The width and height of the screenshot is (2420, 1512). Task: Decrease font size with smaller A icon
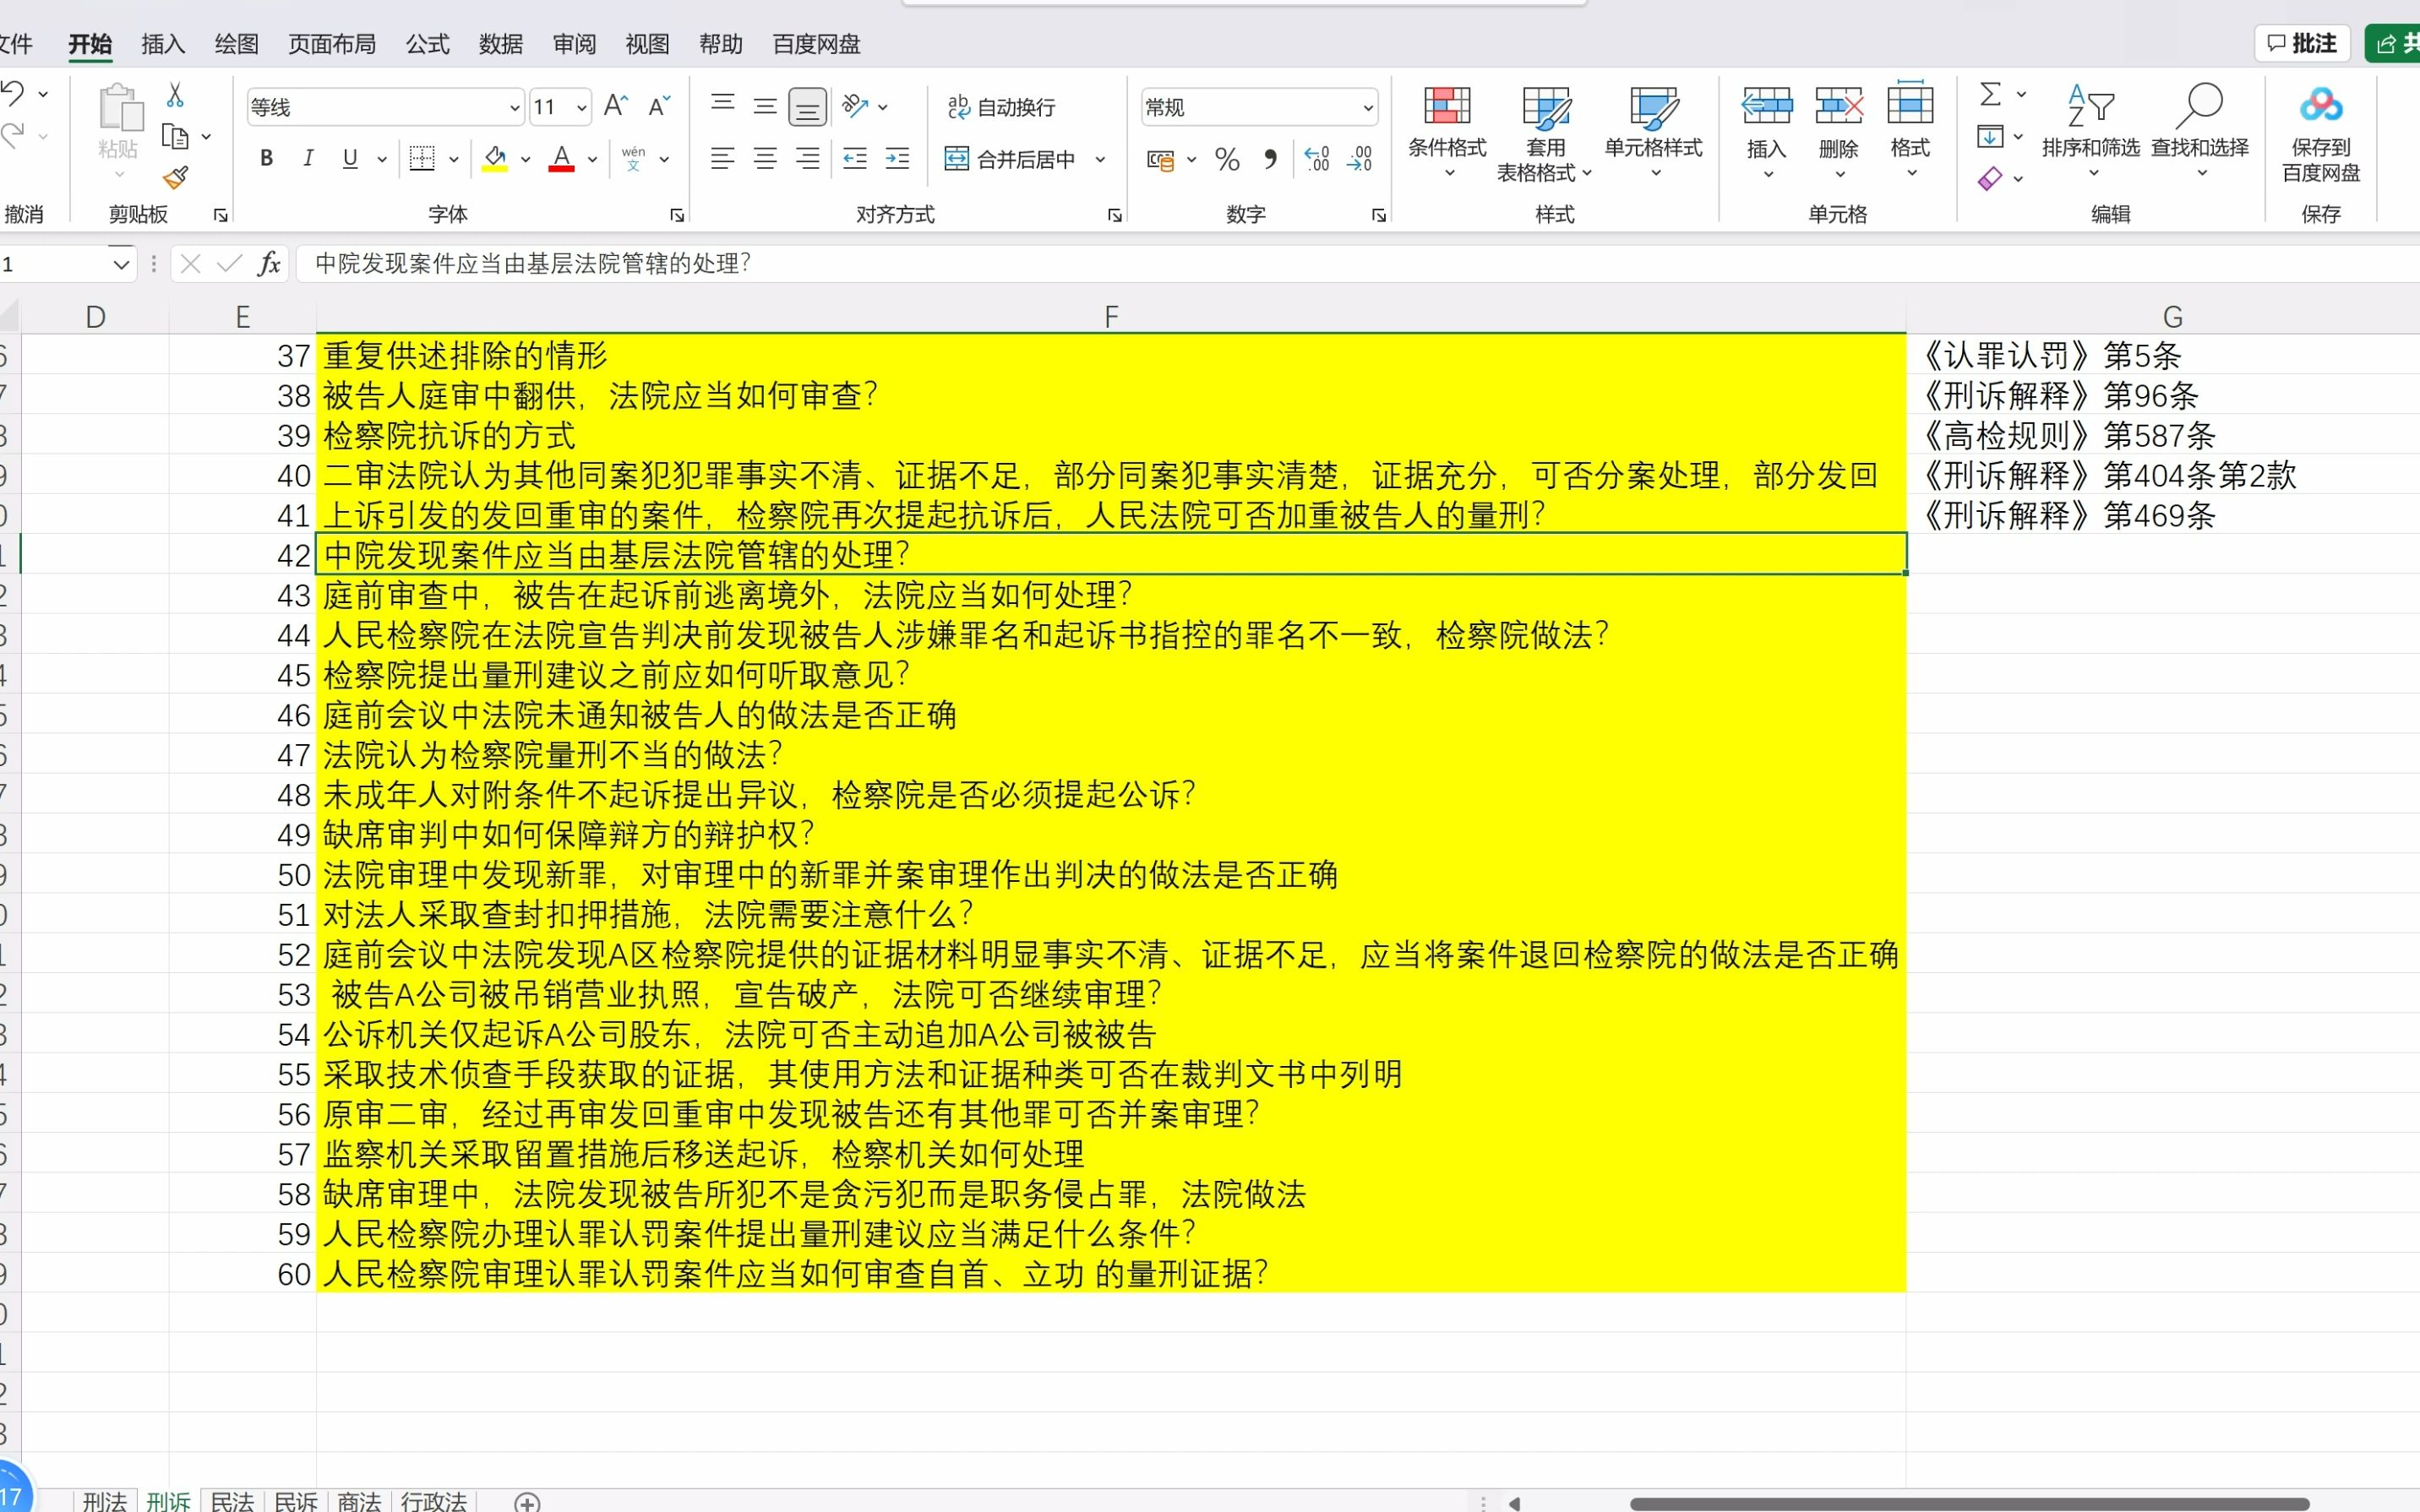pyautogui.click(x=659, y=106)
